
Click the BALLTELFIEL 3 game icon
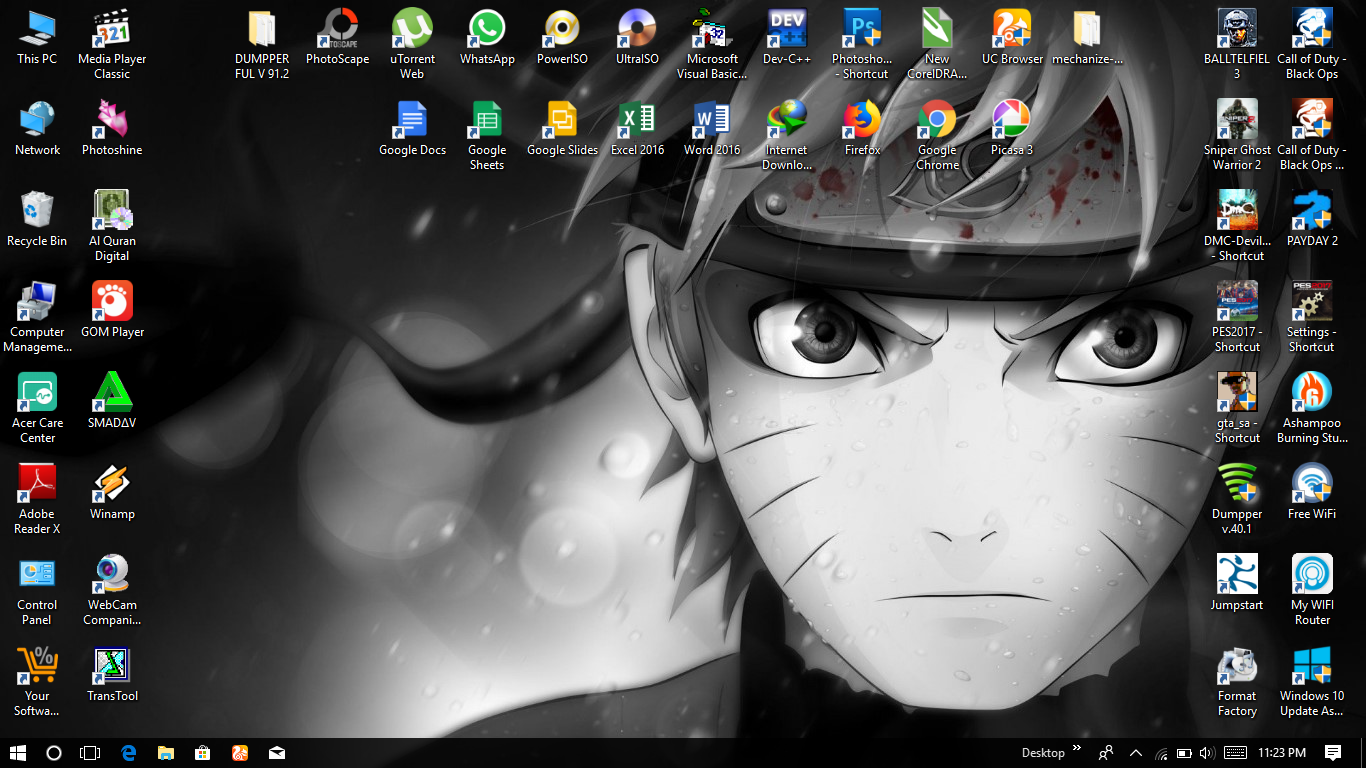(x=1237, y=29)
